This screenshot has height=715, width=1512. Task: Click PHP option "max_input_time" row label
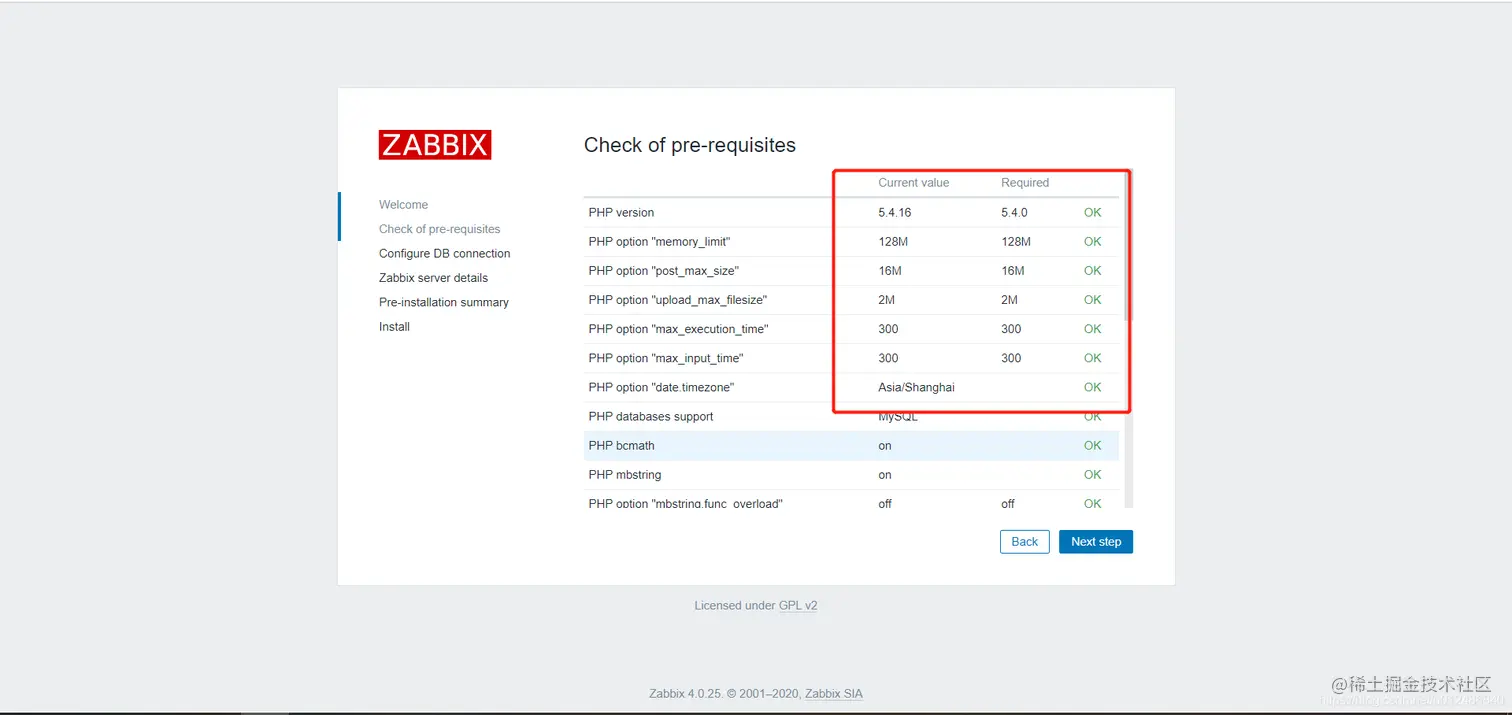click(666, 358)
